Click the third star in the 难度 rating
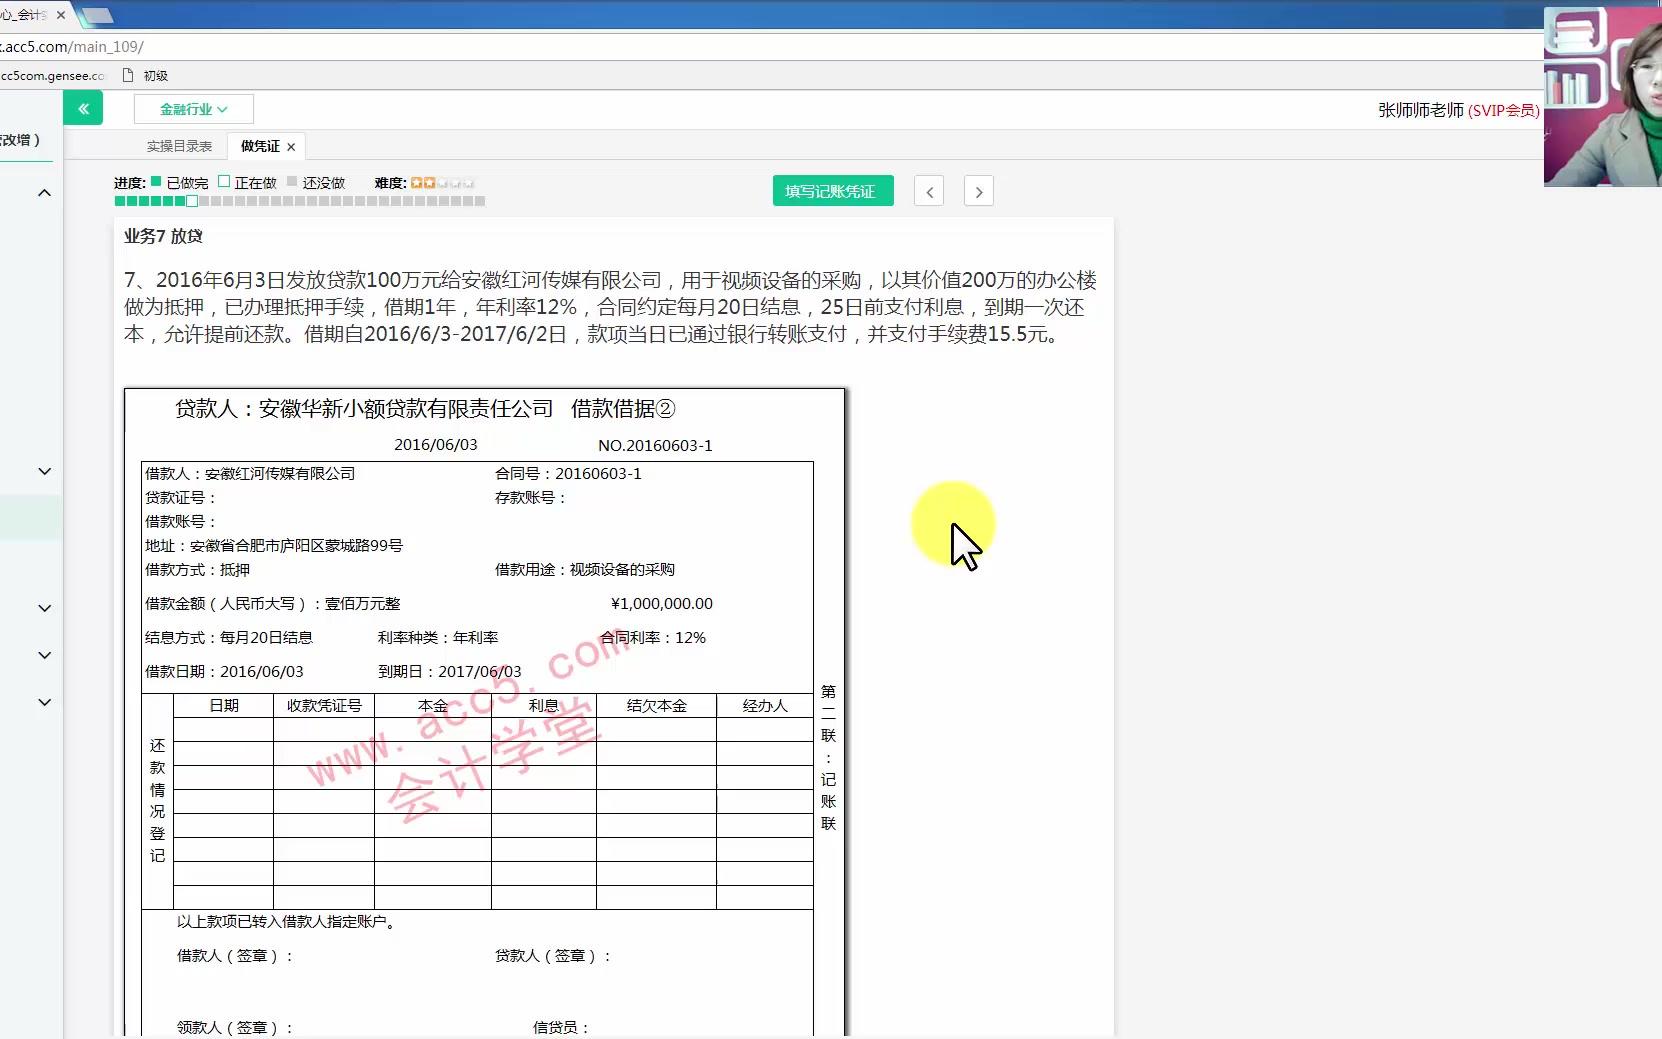The height and width of the screenshot is (1039, 1662). coord(440,183)
